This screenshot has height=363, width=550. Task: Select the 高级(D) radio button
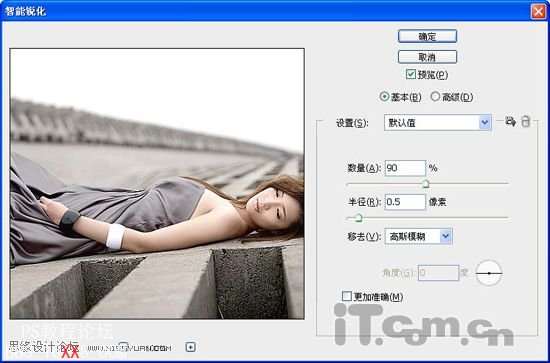click(x=435, y=96)
